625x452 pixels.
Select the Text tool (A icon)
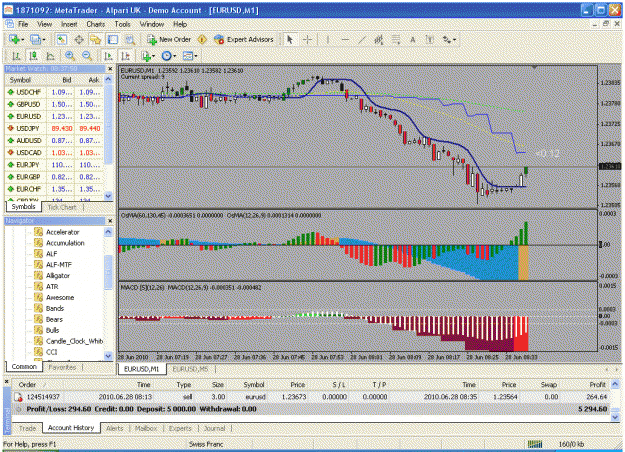coord(413,39)
